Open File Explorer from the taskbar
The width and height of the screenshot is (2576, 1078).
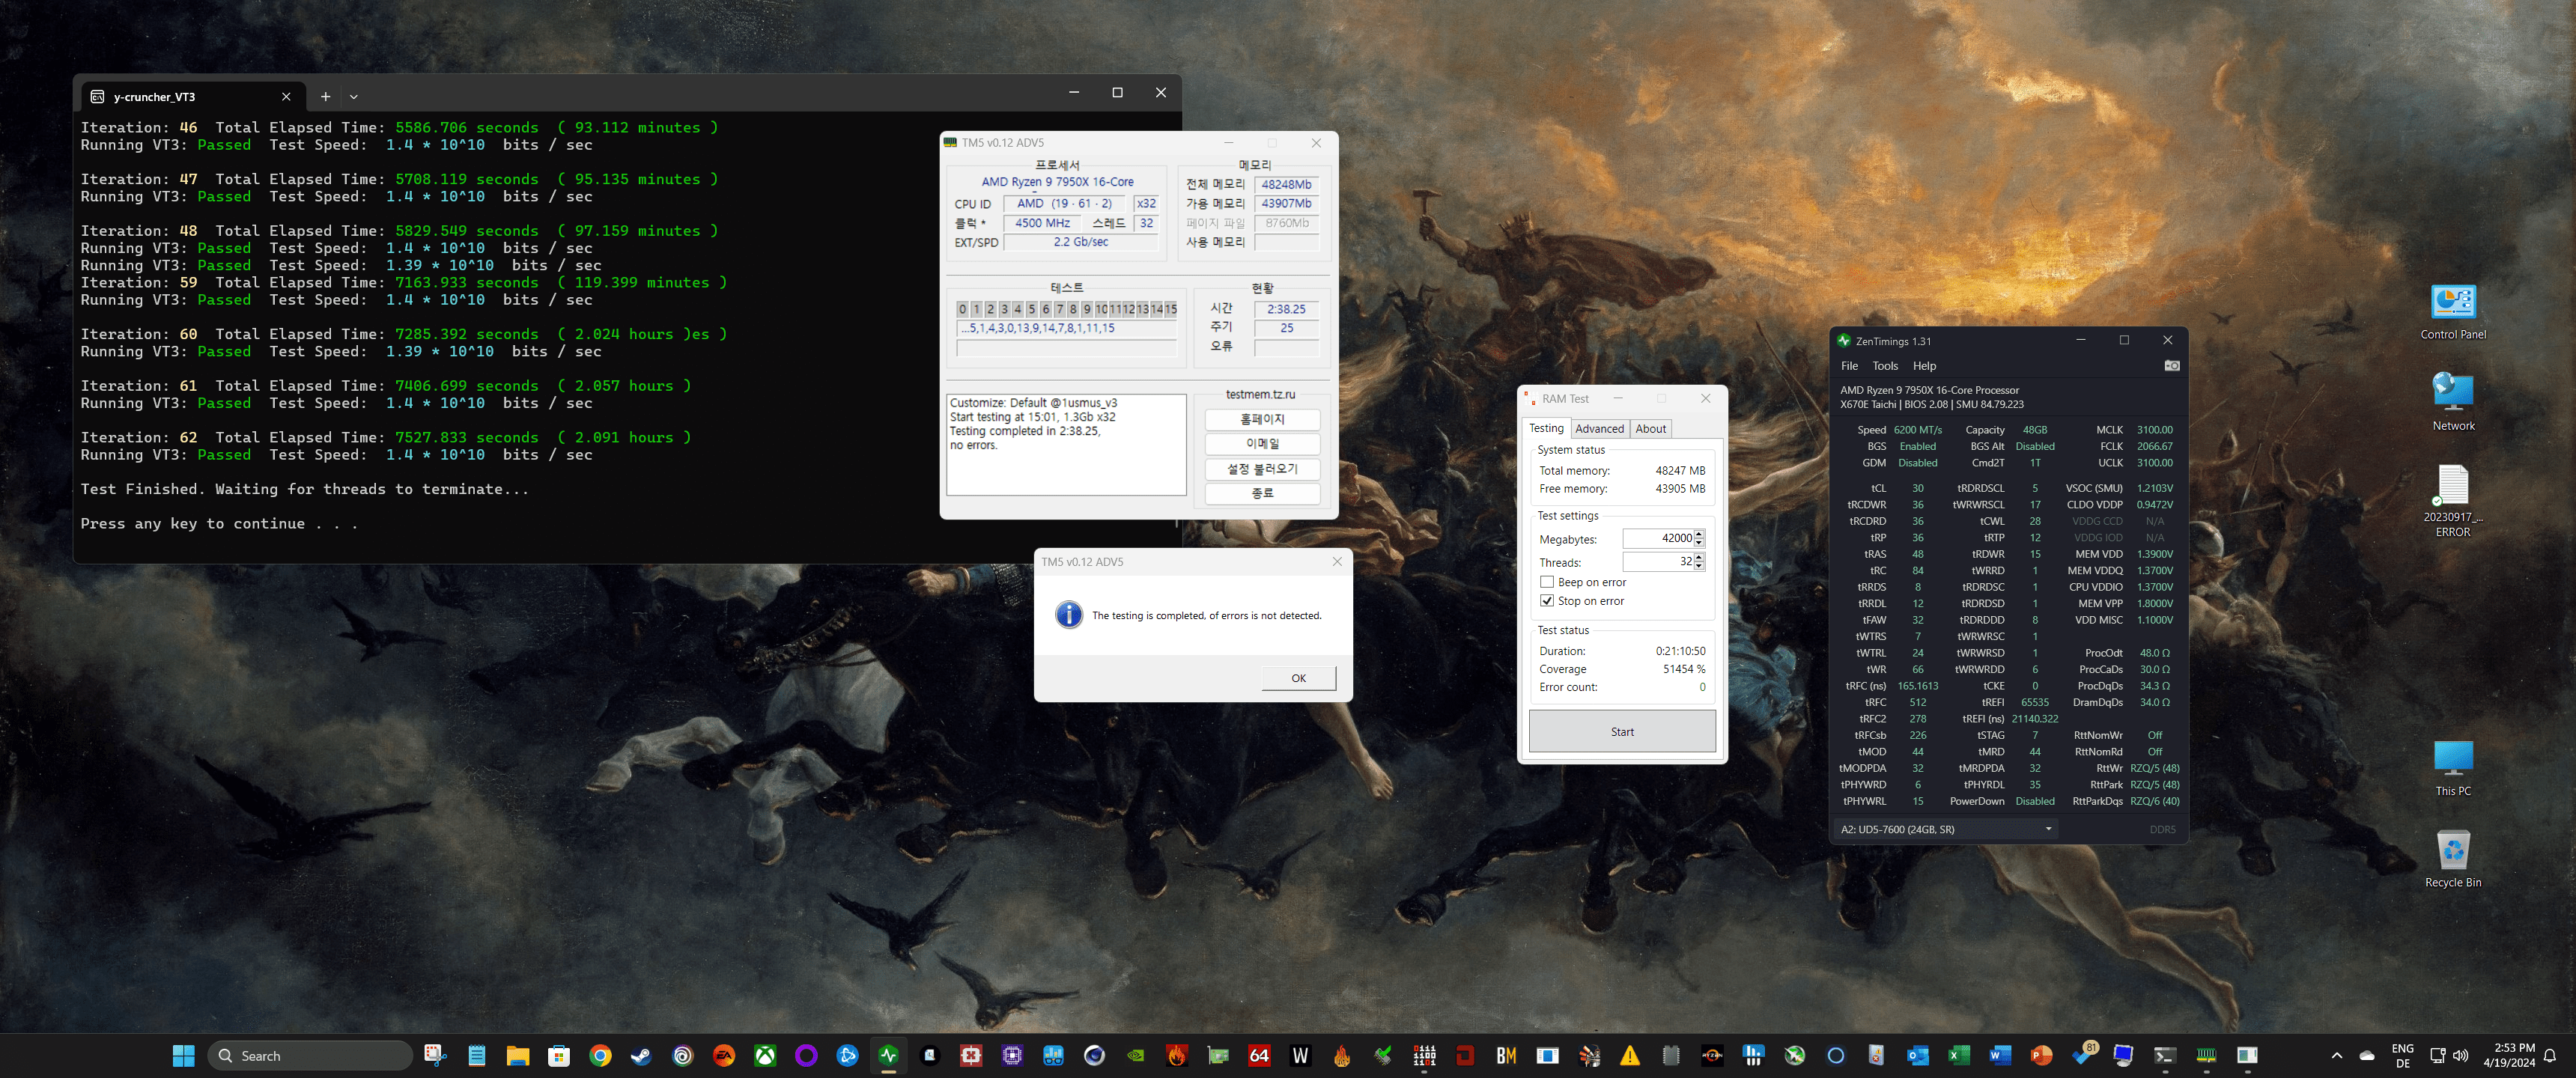[x=517, y=1055]
